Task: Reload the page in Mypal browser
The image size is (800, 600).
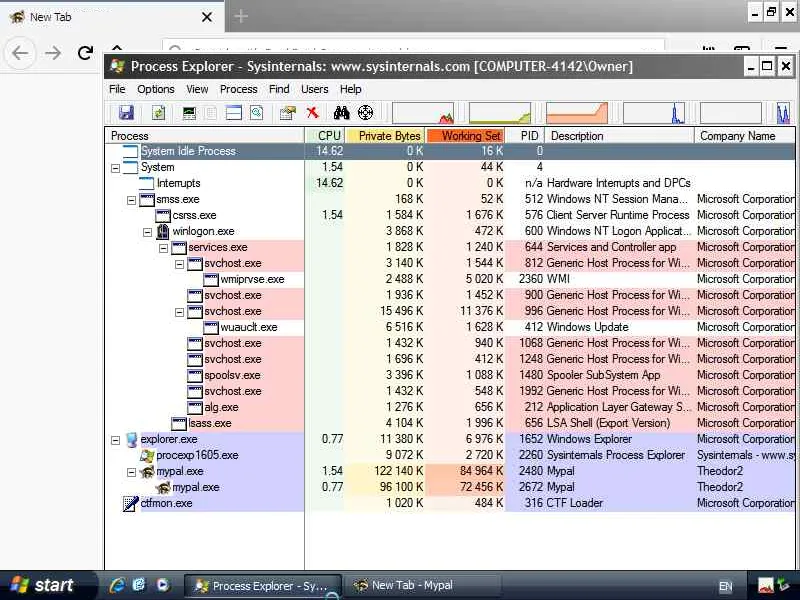Action: click(85, 53)
